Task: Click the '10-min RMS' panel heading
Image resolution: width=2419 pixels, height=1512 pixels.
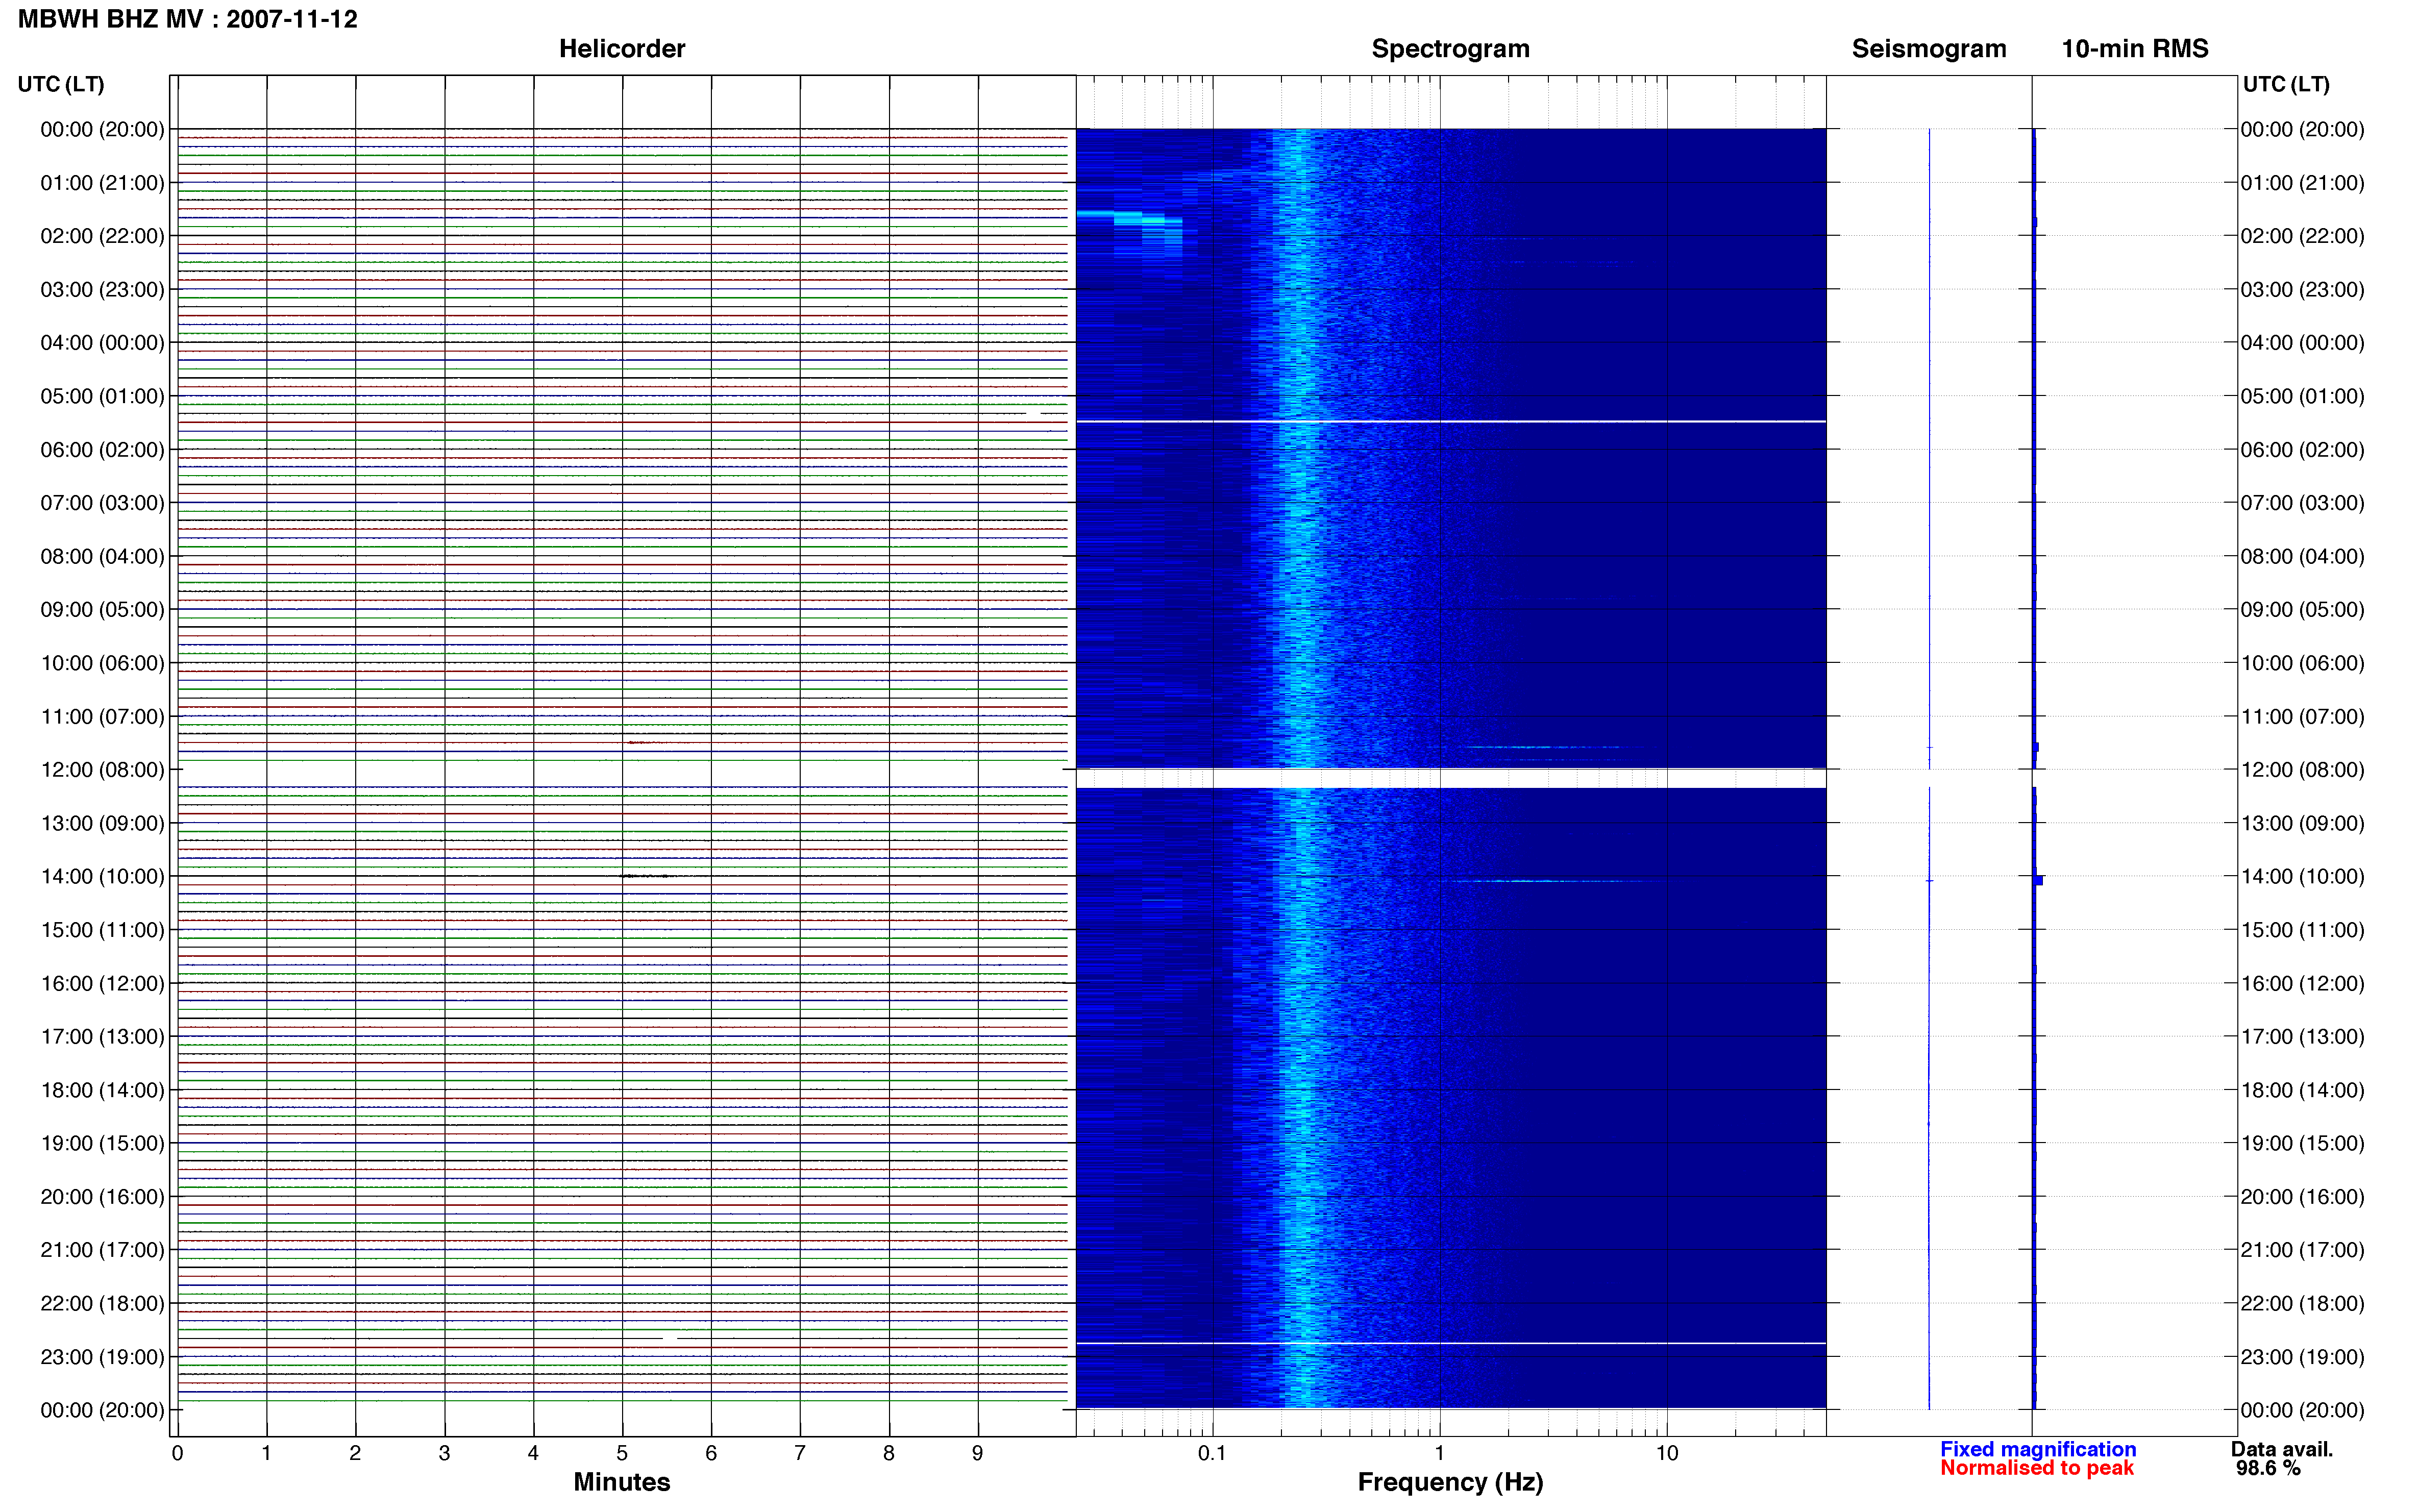Action: [2135, 49]
